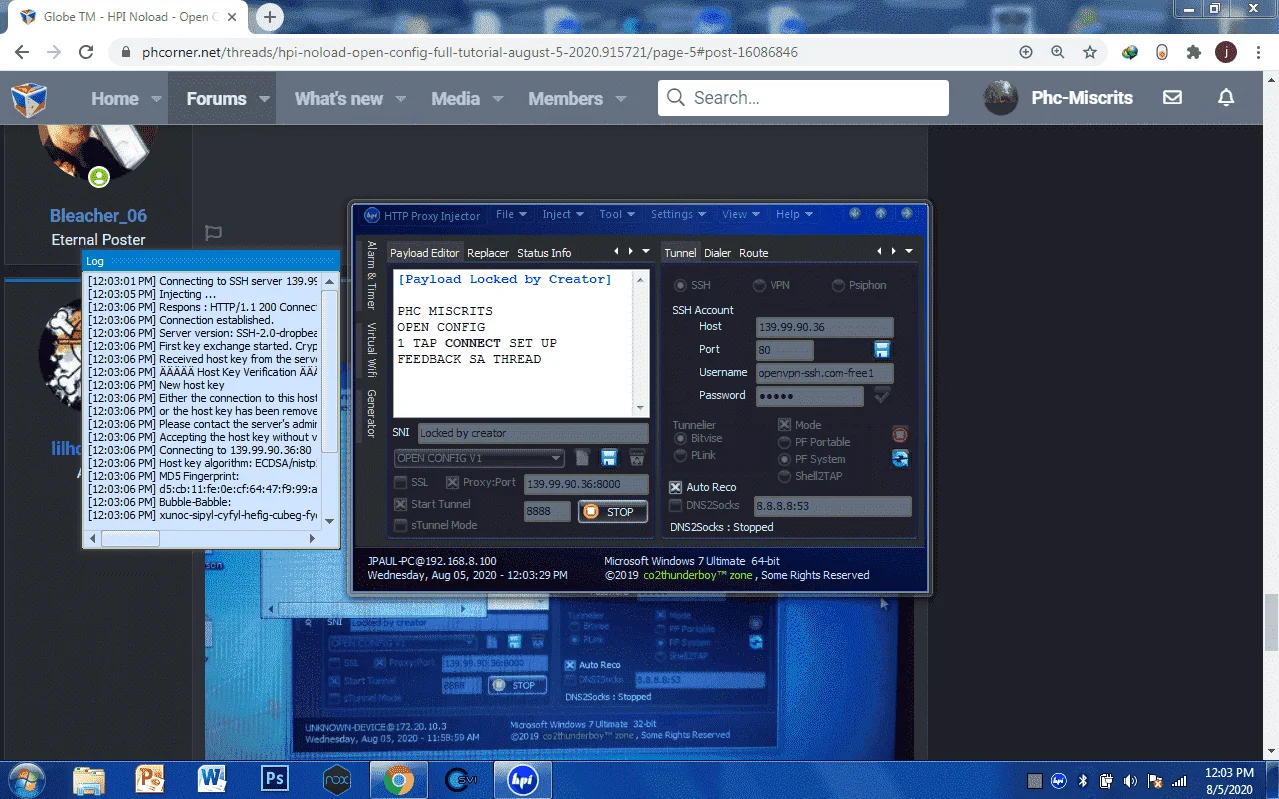This screenshot has width=1279, height=799.
Task: Open PowerPoint from the taskbar
Action: click(x=150, y=779)
